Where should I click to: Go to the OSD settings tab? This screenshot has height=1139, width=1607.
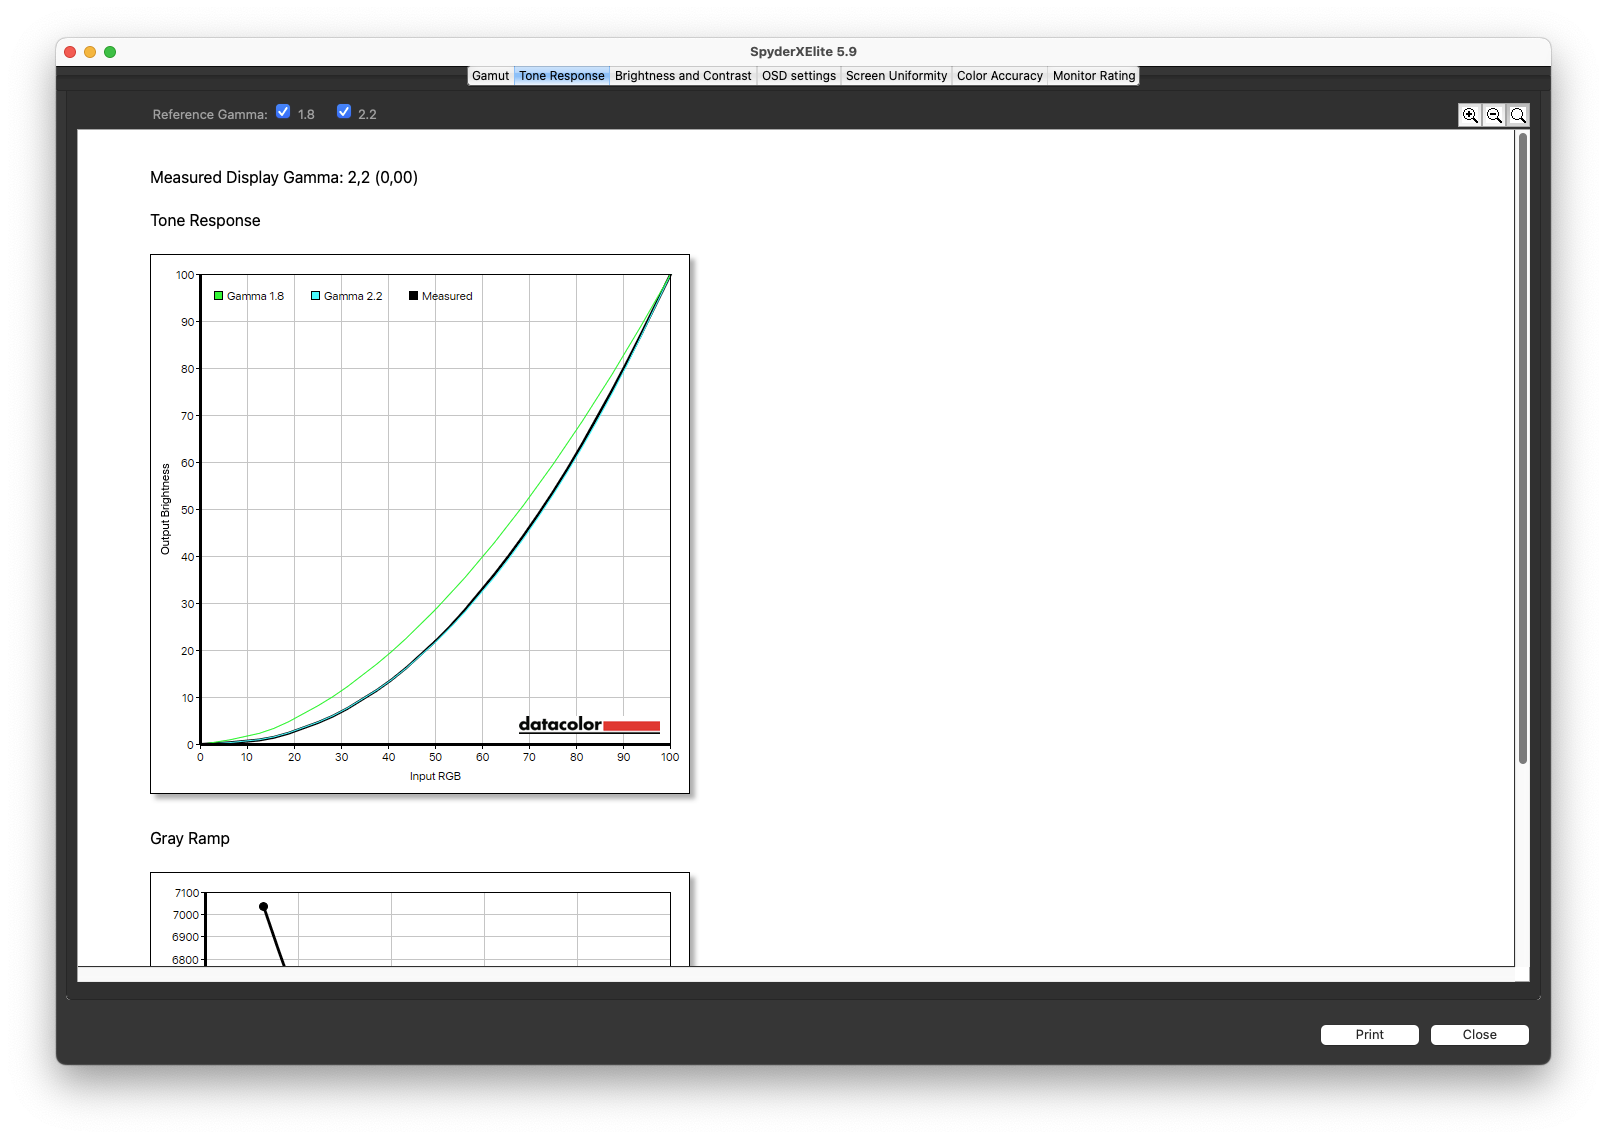799,76
